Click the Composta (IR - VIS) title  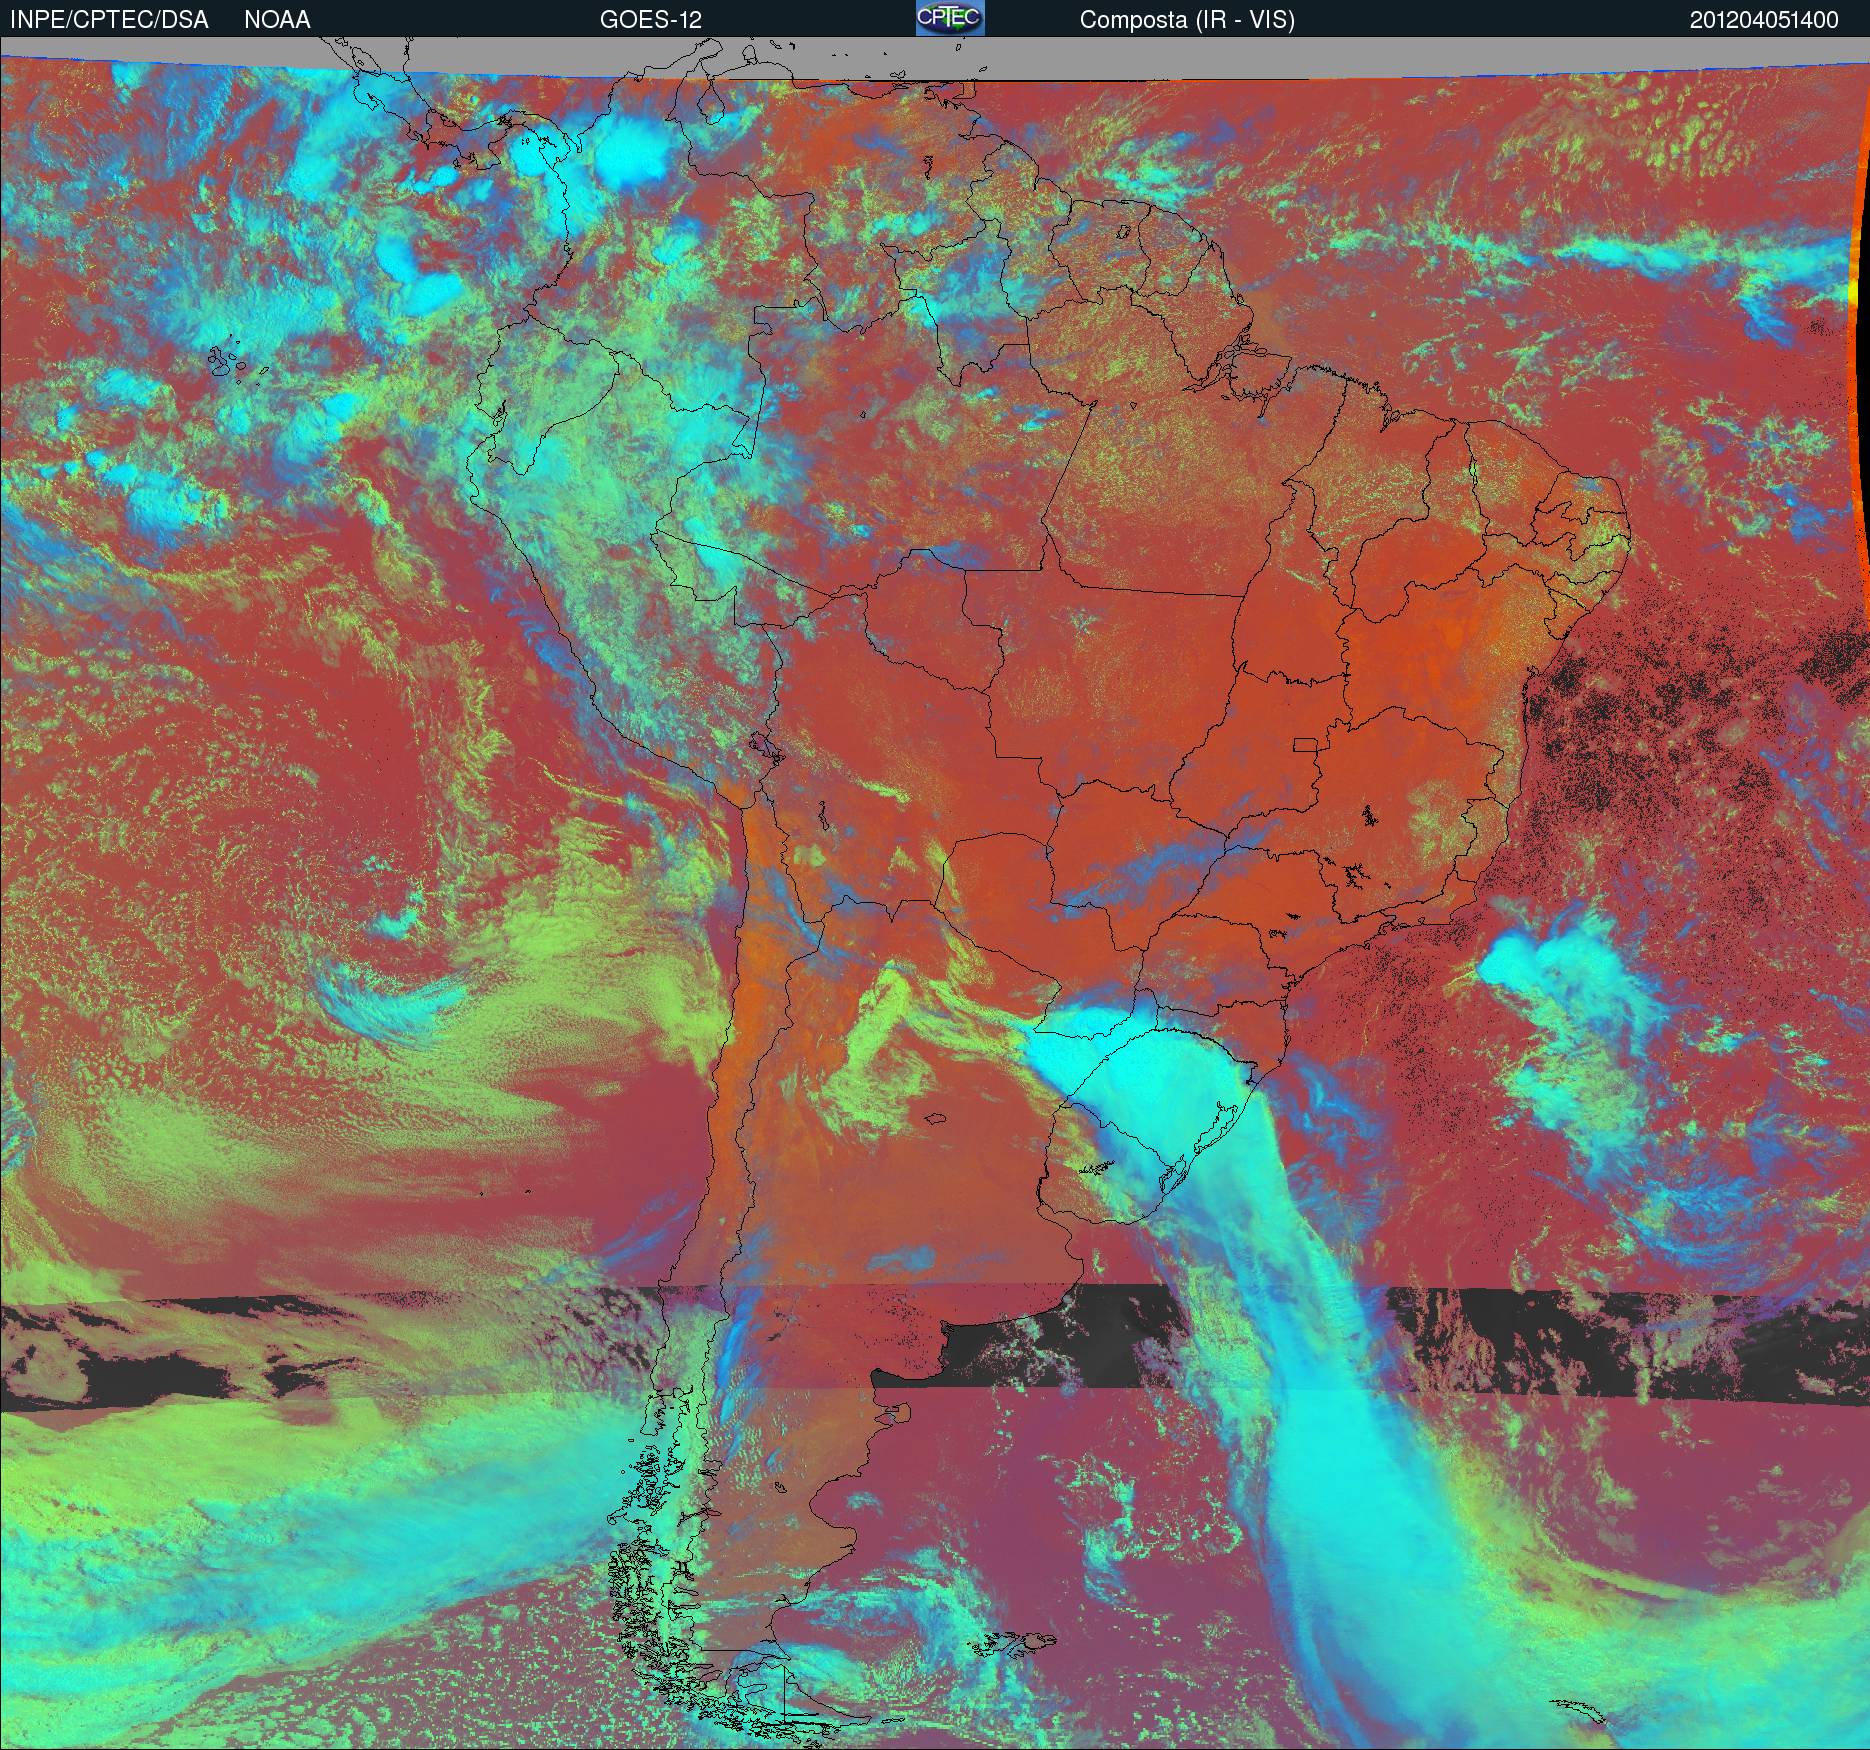point(1187,20)
